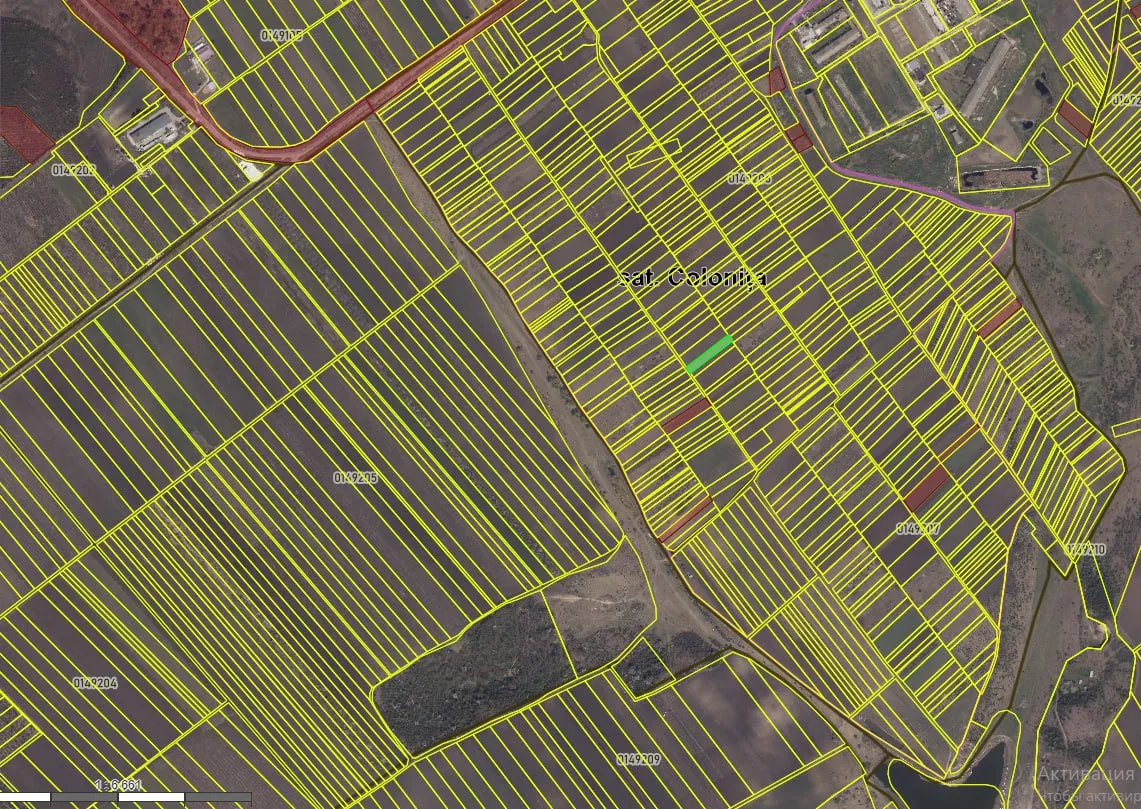Viewport: 1141px width, 809px height.
Task: Select the 0149204 cadastral sector label
Action: click(x=95, y=683)
